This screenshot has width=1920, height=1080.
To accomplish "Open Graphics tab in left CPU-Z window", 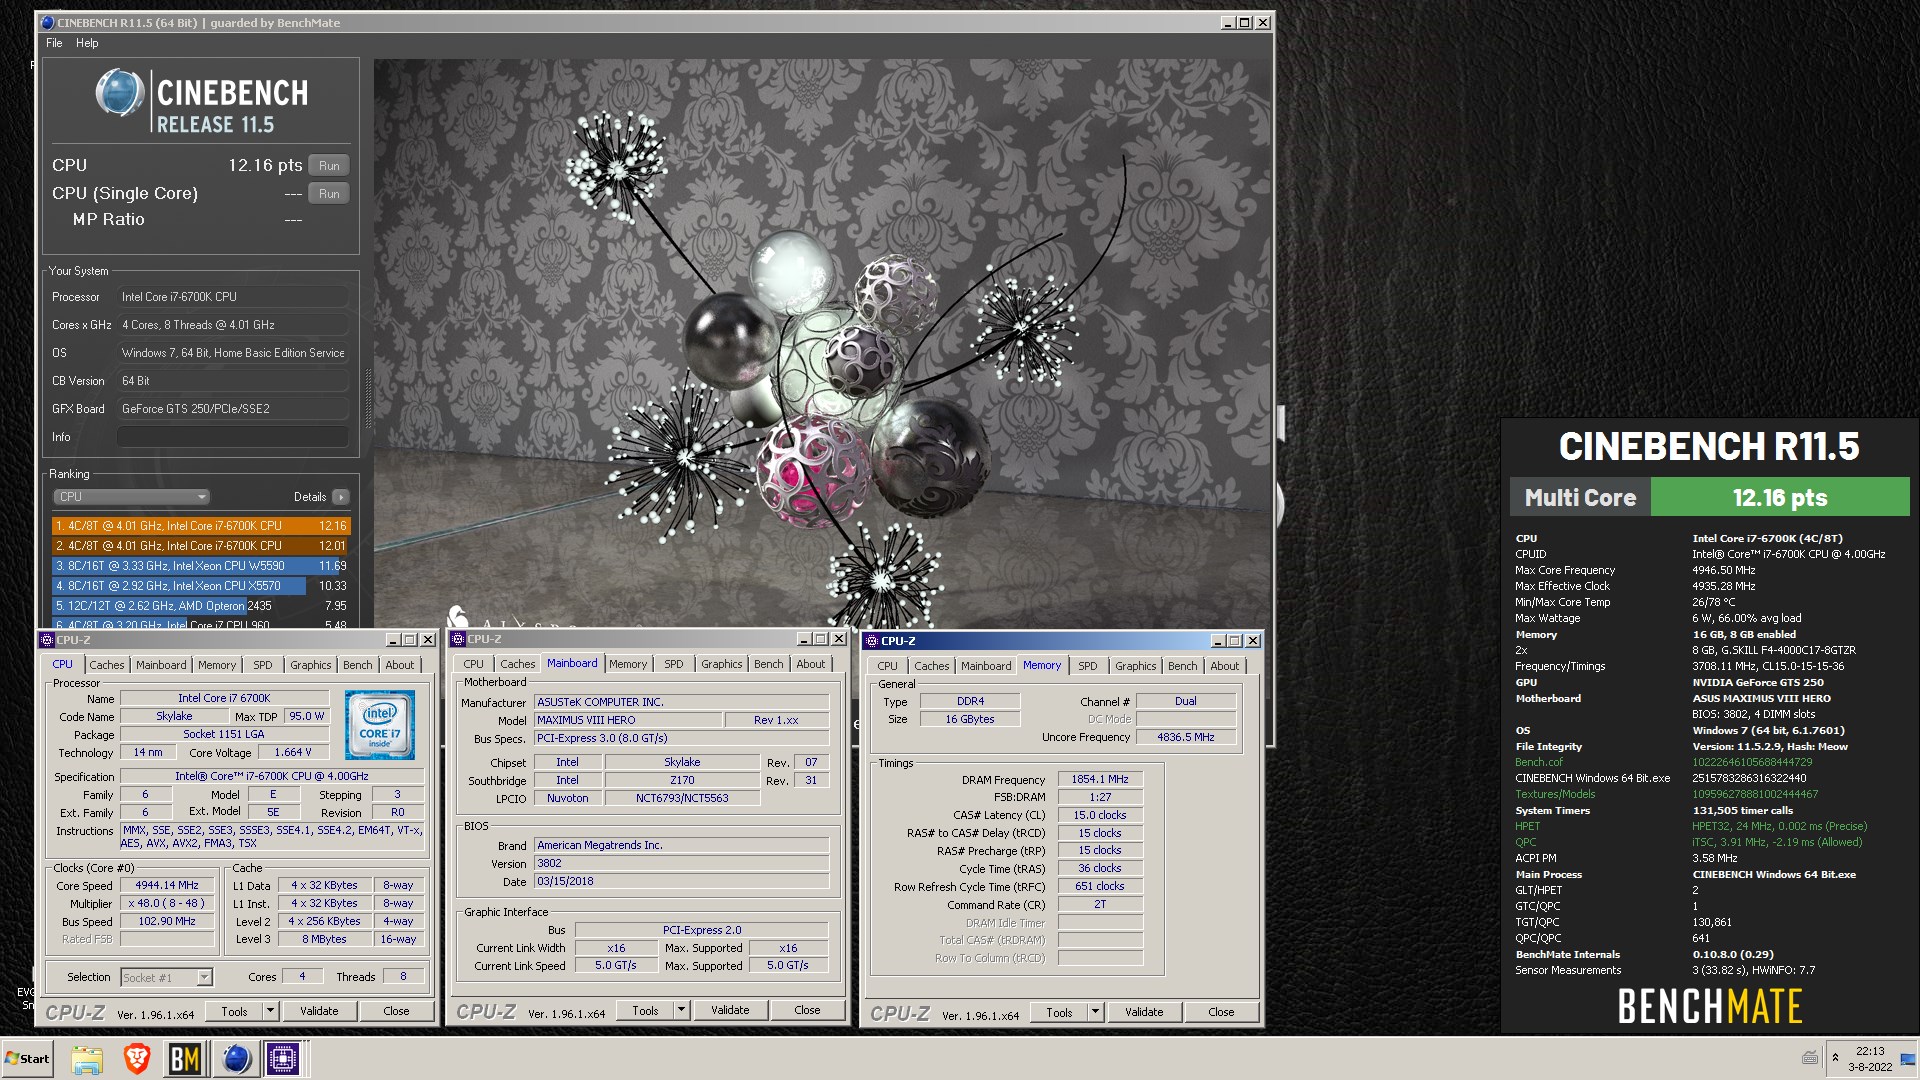I will [311, 665].
